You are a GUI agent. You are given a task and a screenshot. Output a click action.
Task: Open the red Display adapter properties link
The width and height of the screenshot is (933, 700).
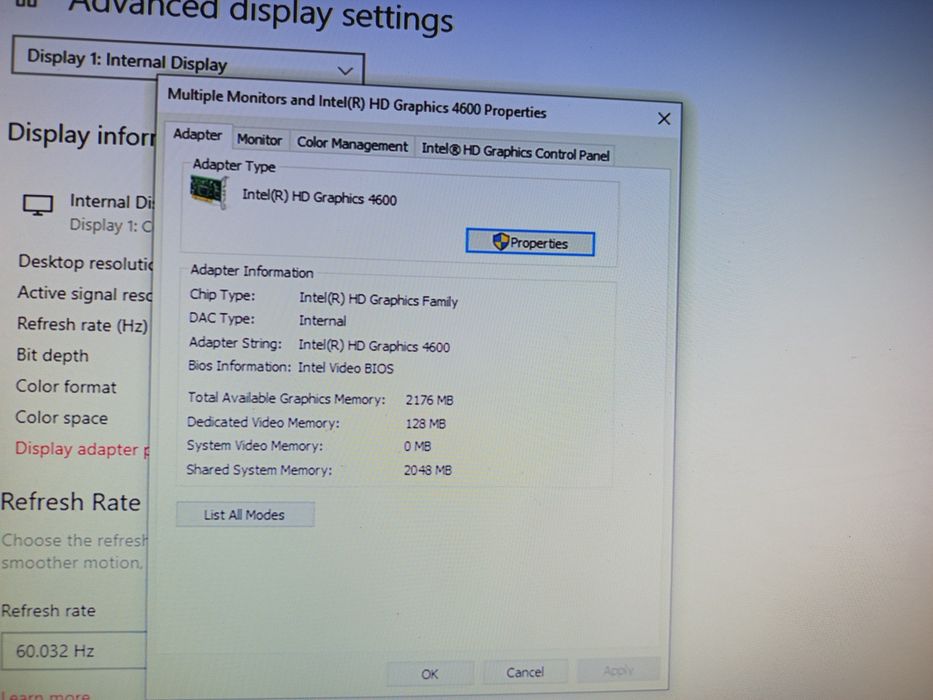(82, 449)
